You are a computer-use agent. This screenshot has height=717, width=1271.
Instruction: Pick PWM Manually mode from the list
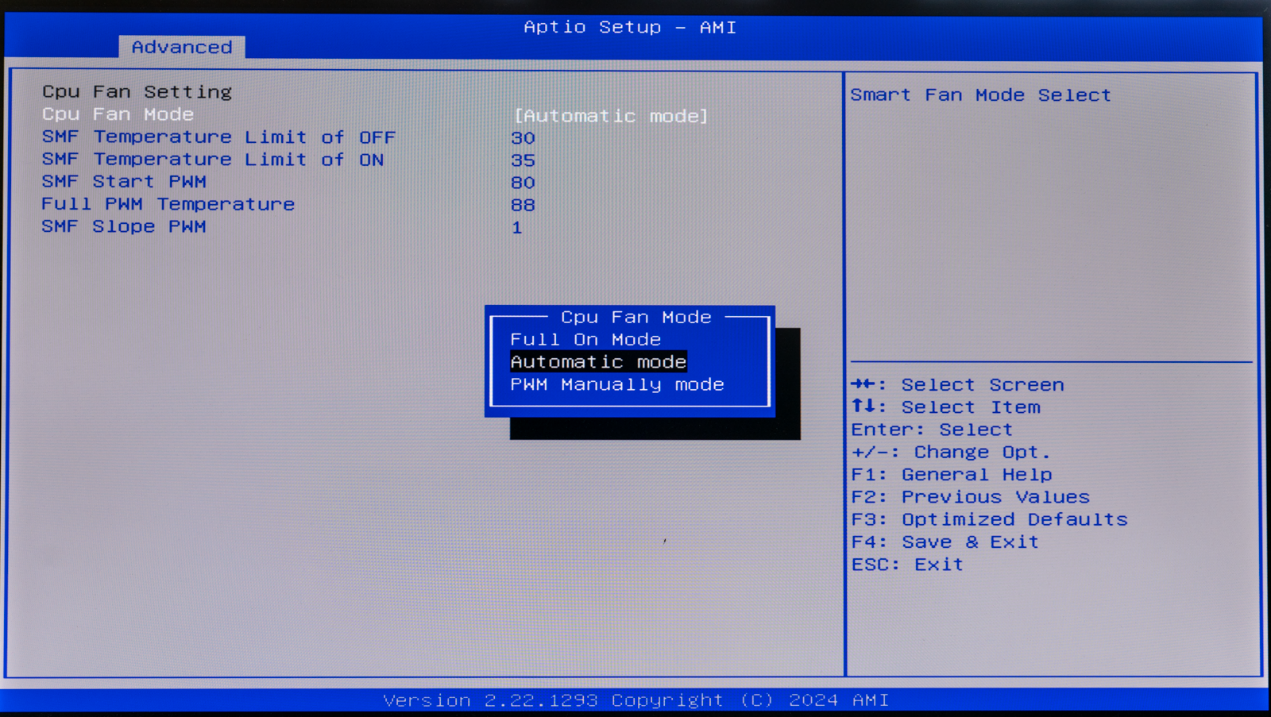click(616, 385)
